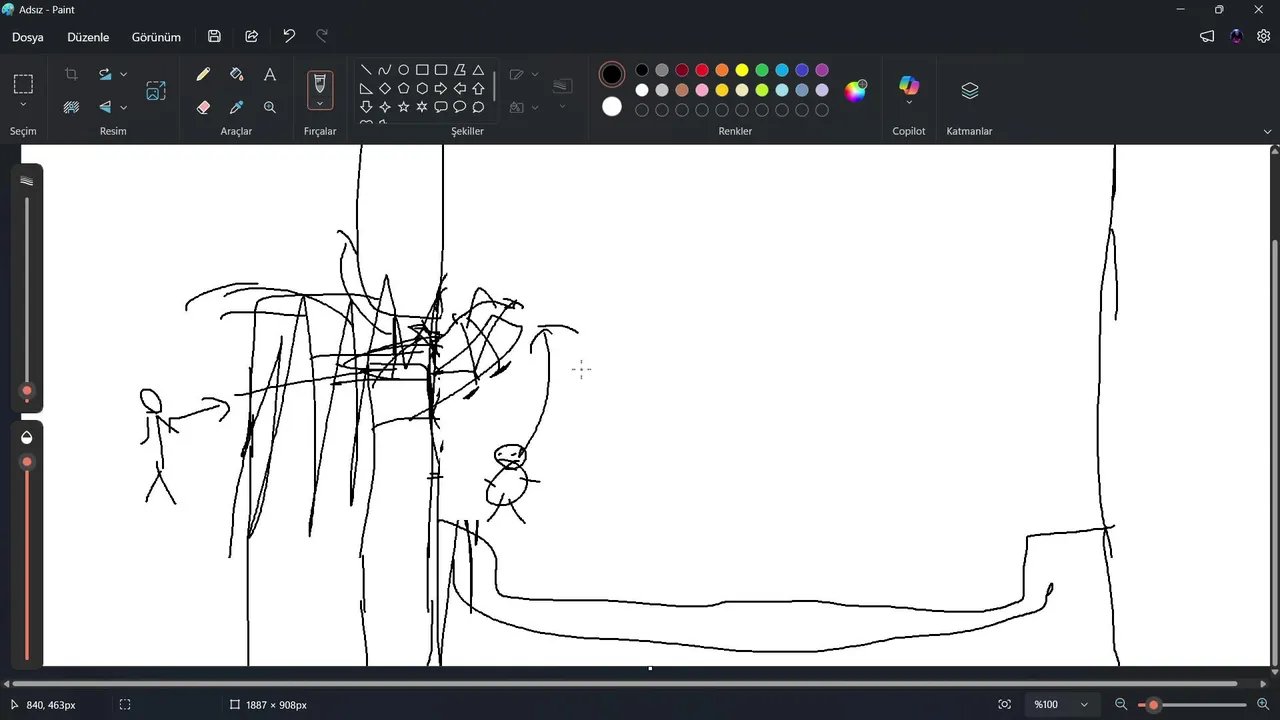Open the Edit colors wheel
The width and height of the screenshot is (1280, 720).
click(855, 91)
